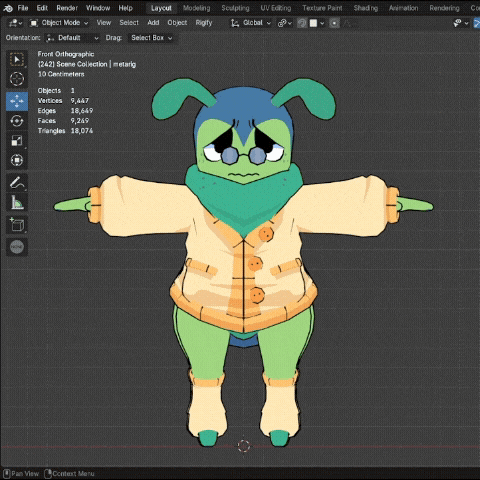This screenshot has height=480, width=480.
Task: Choose the Move tool
Action: coord(17,101)
